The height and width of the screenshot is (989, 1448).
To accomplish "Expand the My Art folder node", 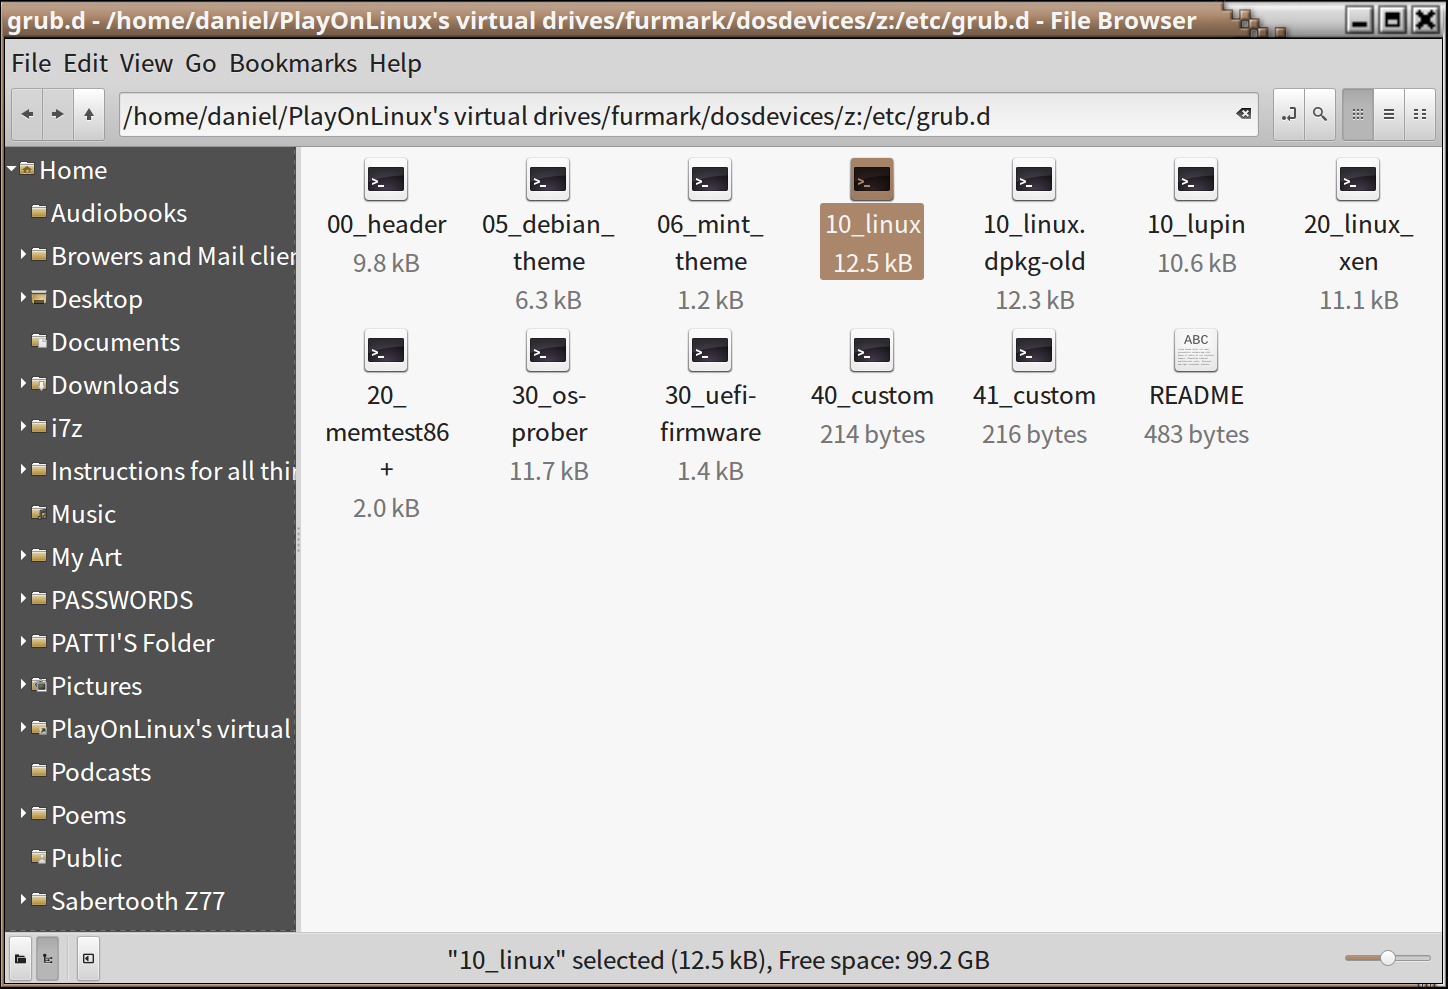I will coord(23,556).
